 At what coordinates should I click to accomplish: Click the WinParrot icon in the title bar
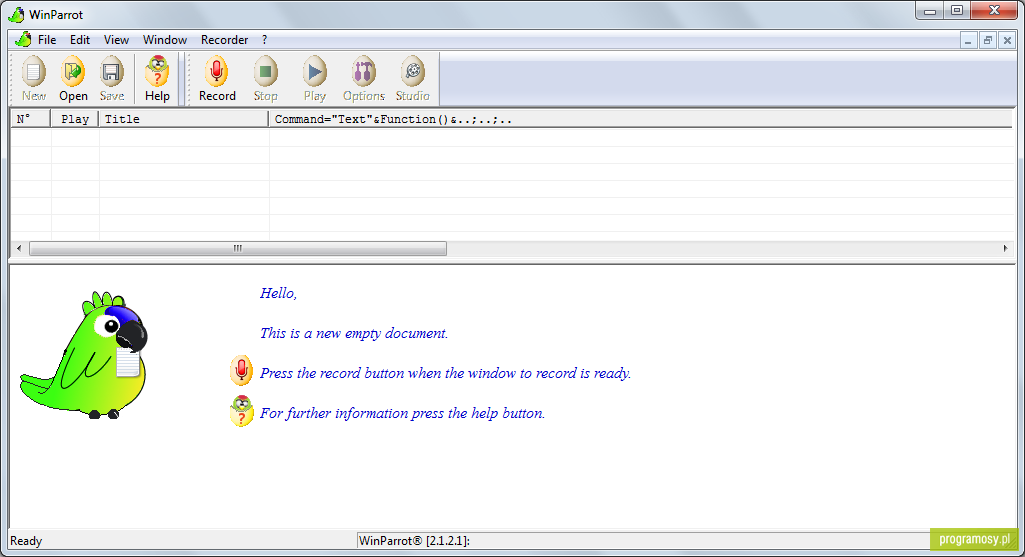pos(16,14)
